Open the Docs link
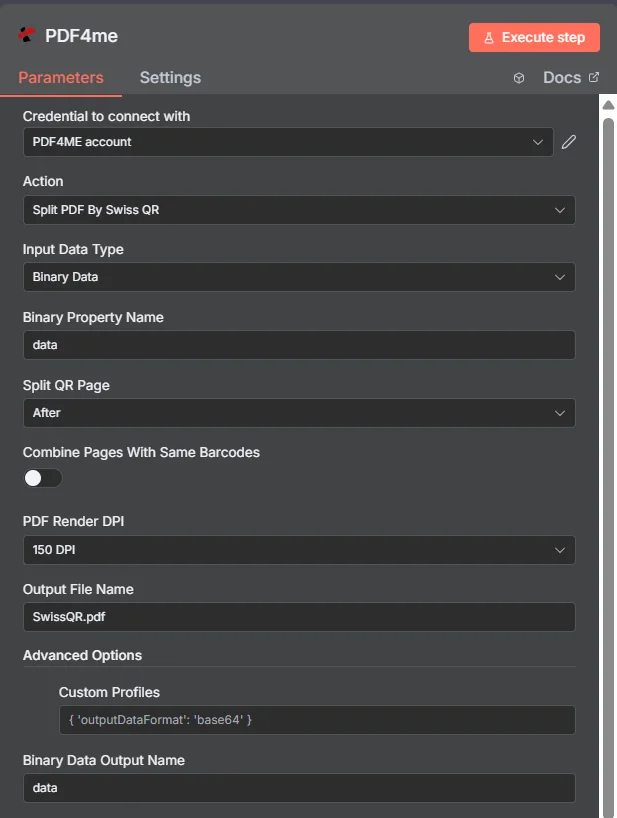 tap(562, 78)
